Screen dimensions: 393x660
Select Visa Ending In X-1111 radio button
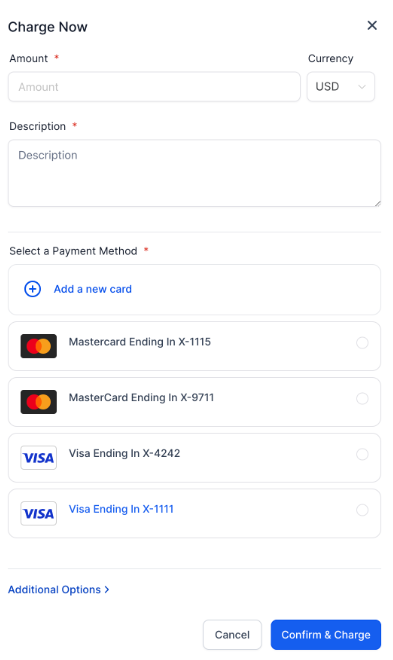click(x=362, y=510)
